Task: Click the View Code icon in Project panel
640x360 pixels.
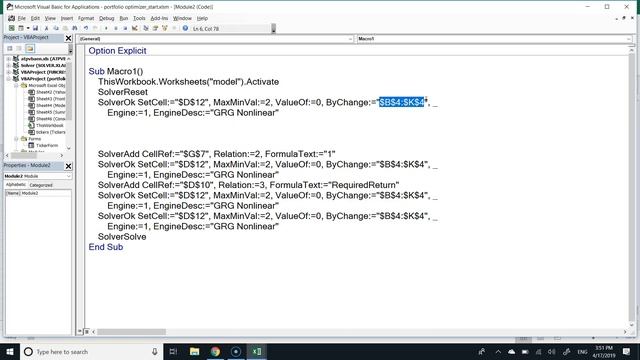Action: [10, 49]
